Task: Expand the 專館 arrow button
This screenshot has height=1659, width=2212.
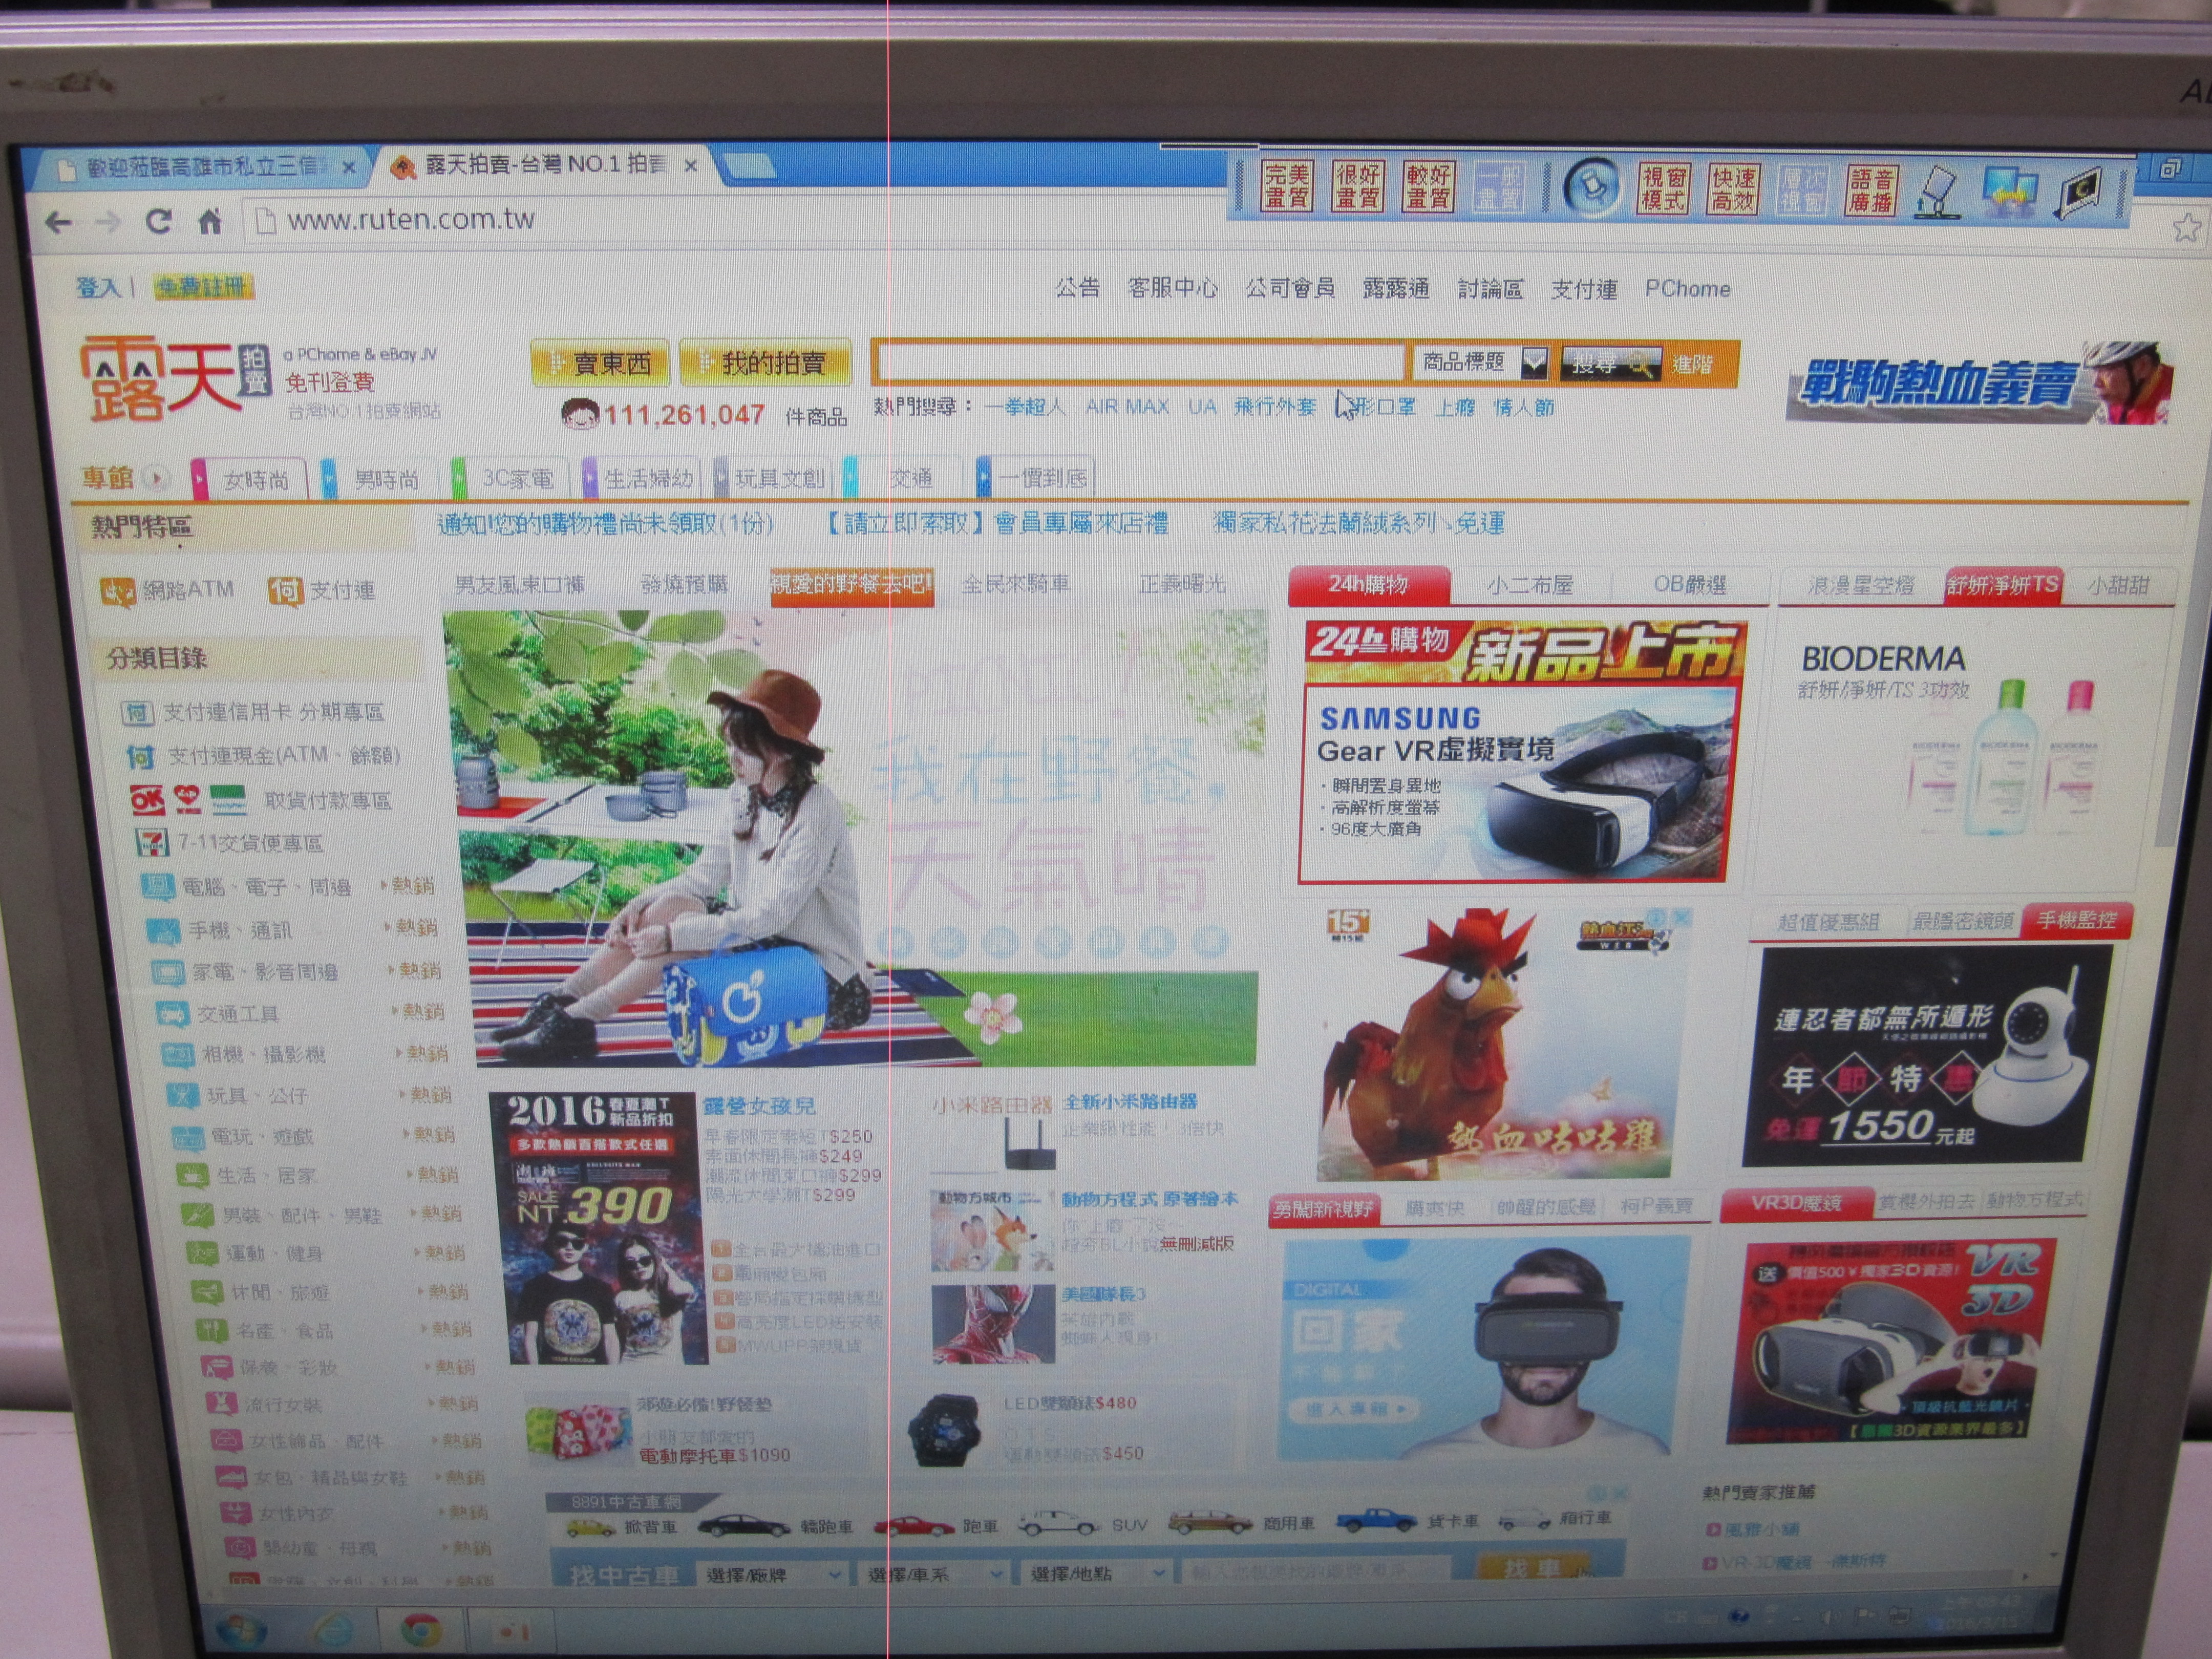Action: (156, 478)
